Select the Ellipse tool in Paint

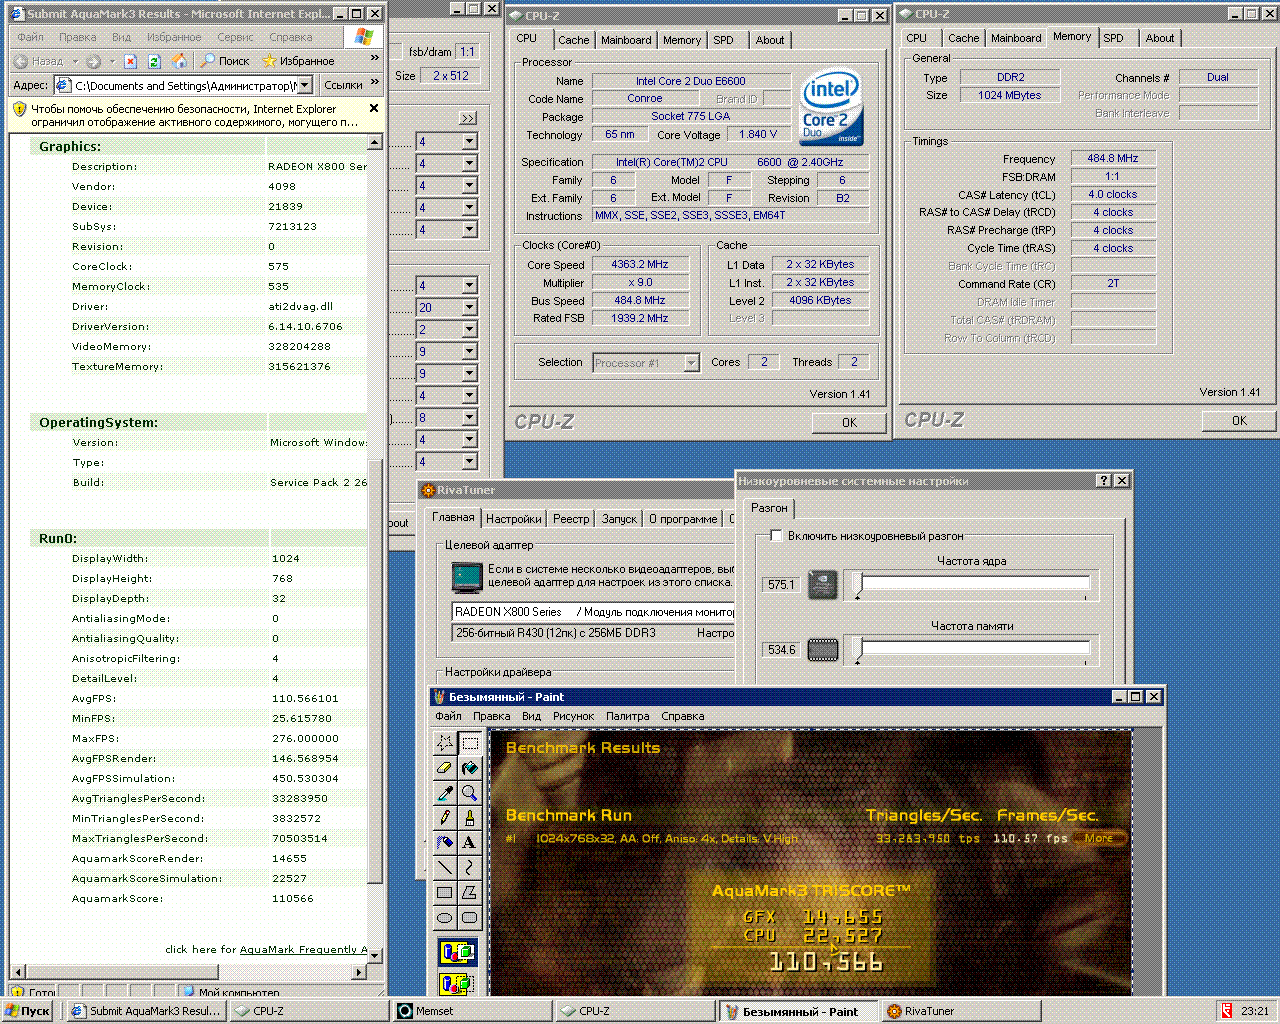(x=445, y=917)
